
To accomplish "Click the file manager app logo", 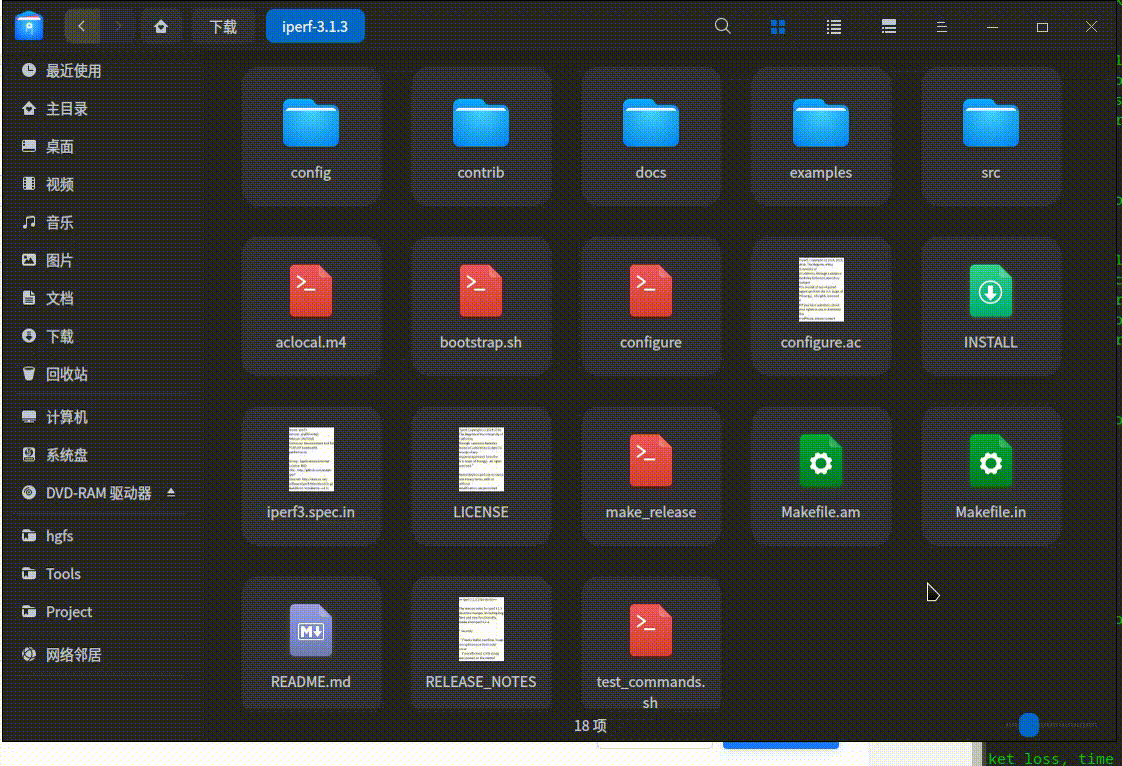I will (29, 26).
